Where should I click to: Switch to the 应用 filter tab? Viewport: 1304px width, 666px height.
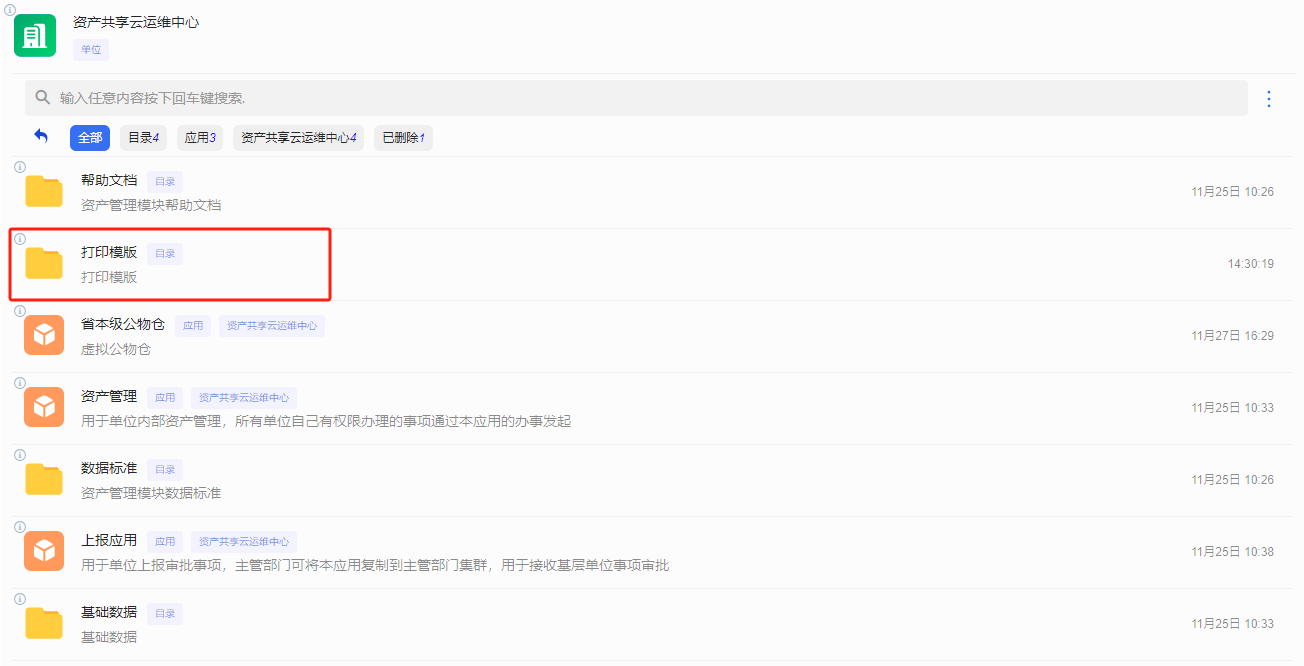pyautogui.click(x=200, y=138)
